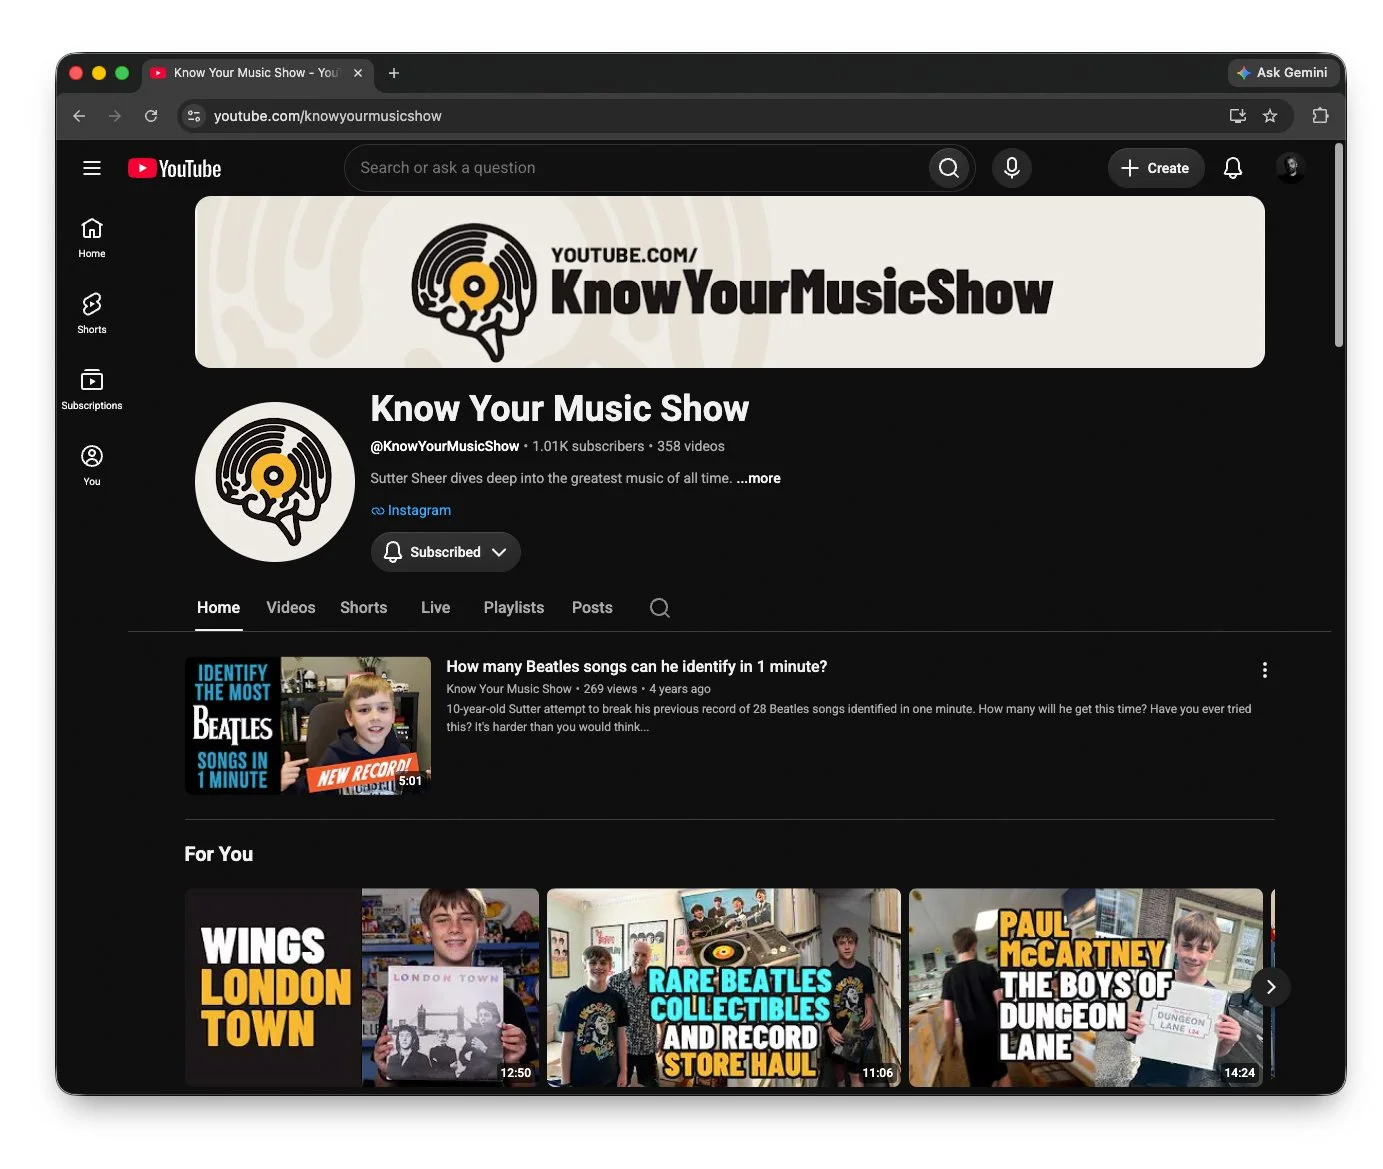Reload the current page
The height and width of the screenshot is (1169, 1383).
pos(151,116)
